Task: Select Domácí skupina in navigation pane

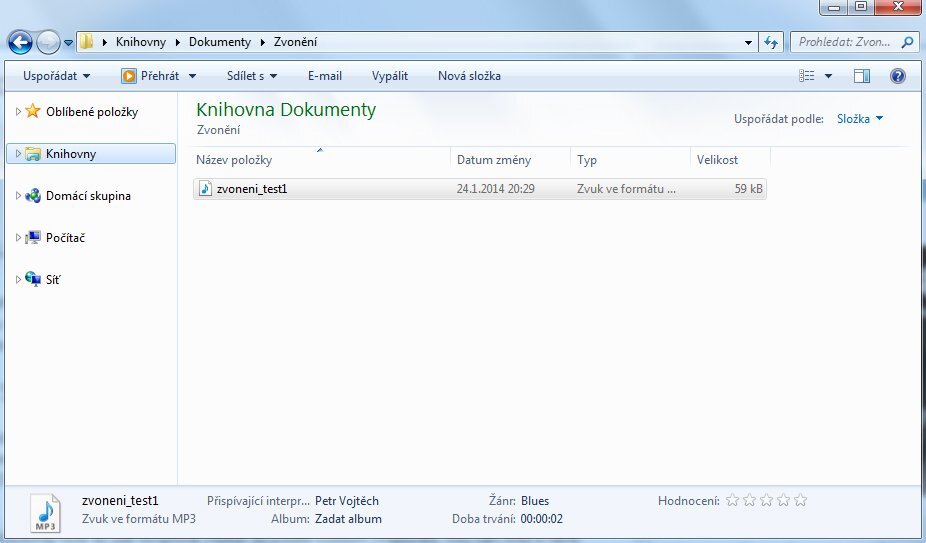Action: [x=89, y=196]
